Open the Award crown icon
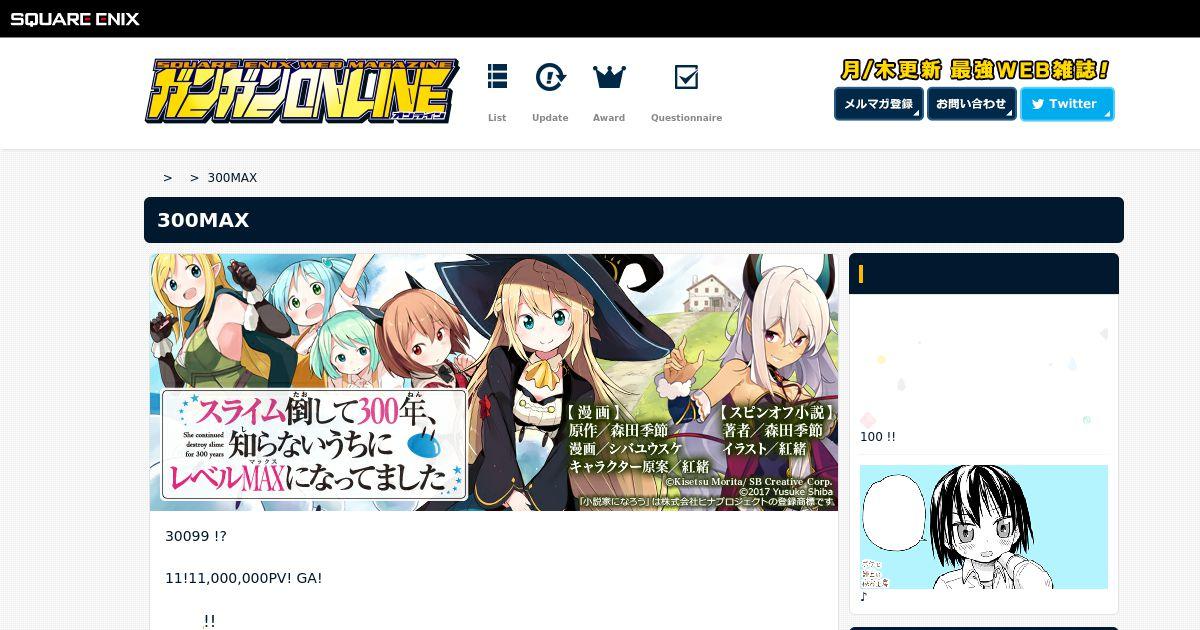Screen dimensions: 1200x630 pos(609,77)
